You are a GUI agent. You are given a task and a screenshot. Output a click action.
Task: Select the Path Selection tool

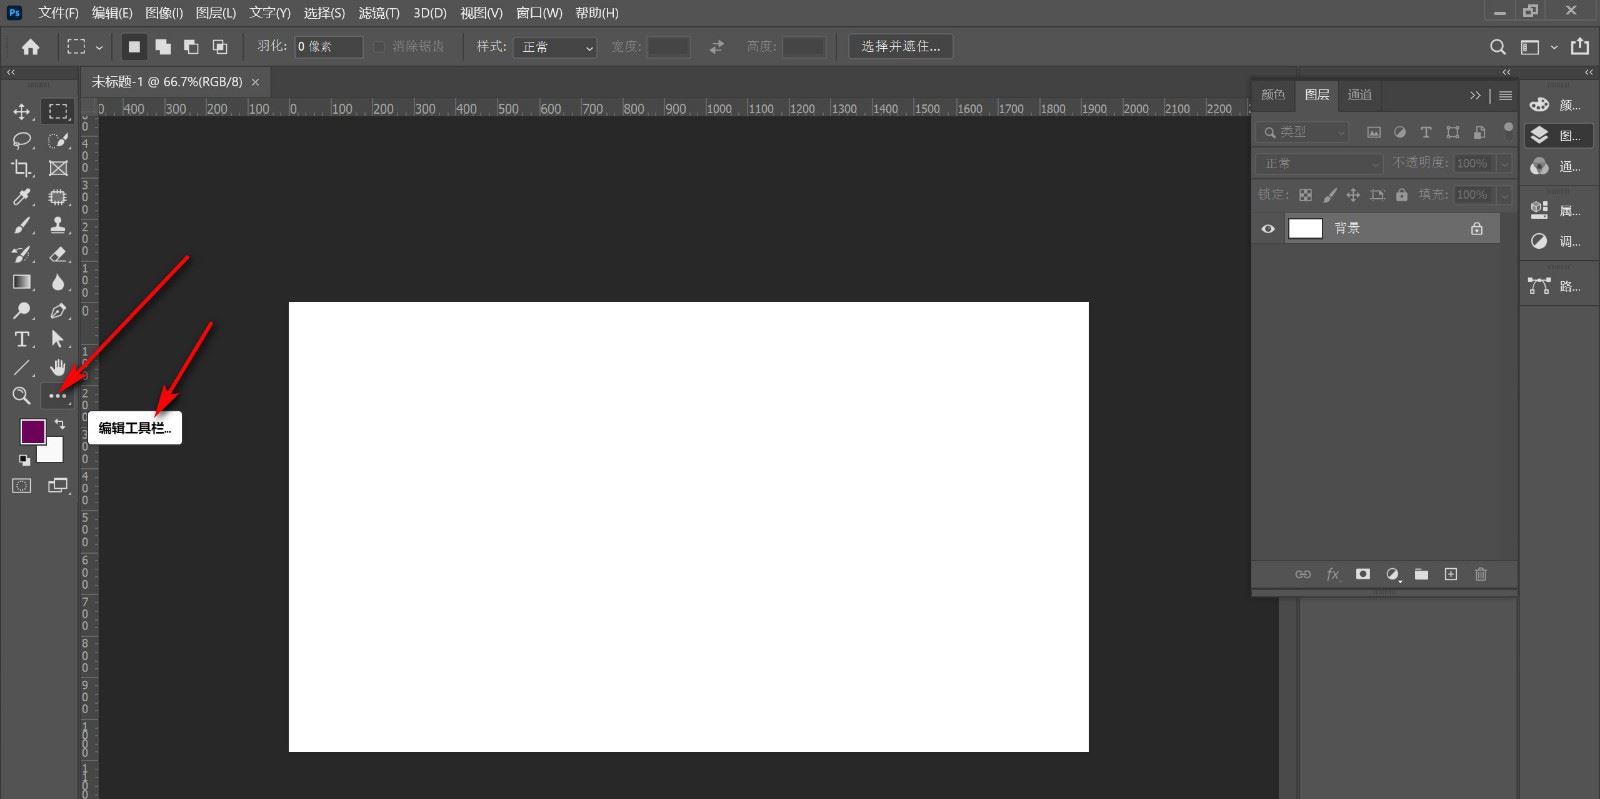[58, 339]
